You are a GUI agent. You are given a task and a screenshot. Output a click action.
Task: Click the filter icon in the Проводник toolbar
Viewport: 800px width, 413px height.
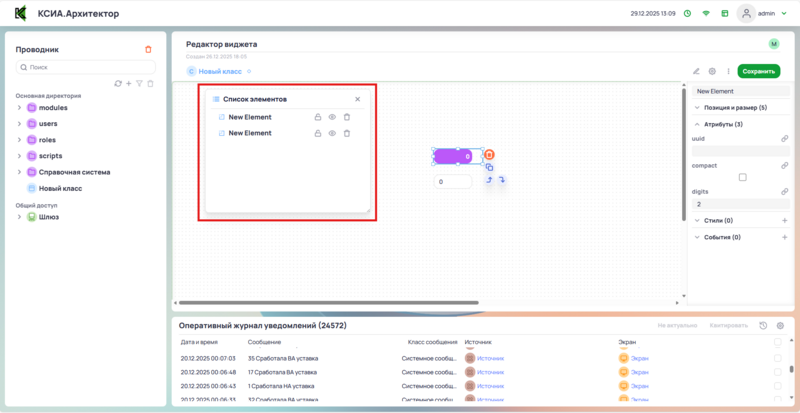pos(139,84)
